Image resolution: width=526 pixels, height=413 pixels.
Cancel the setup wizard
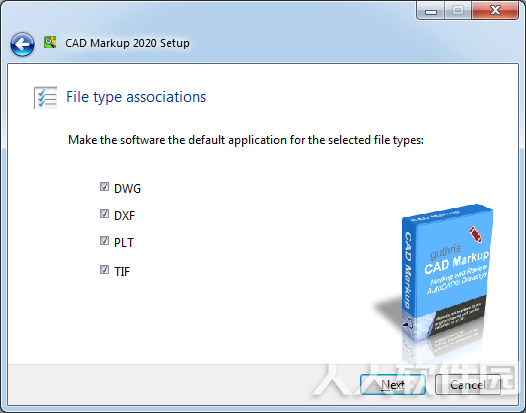point(468,384)
